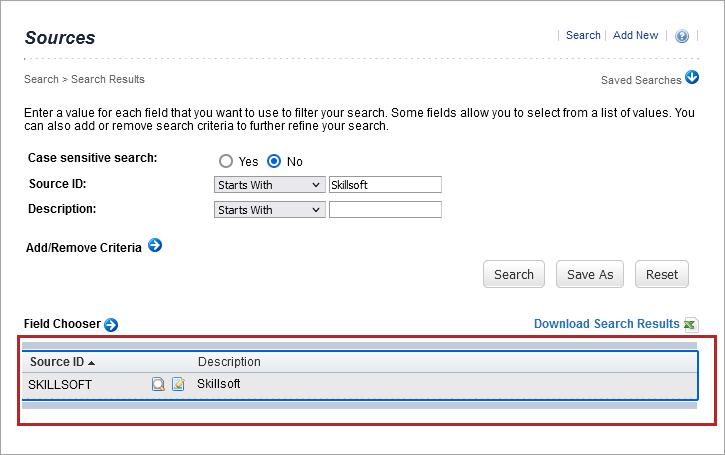This screenshot has height=455, width=725.
Task: Click the Excel export icon
Action: coord(690,324)
